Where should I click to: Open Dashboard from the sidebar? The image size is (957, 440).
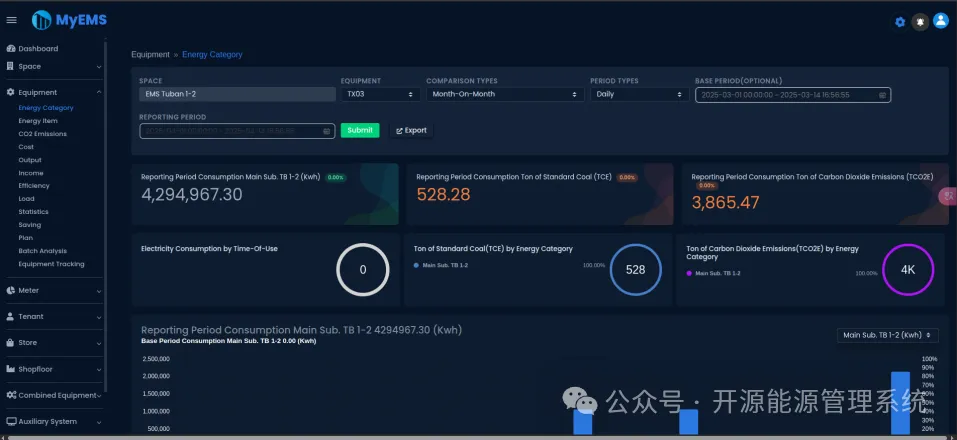(x=38, y=49)
